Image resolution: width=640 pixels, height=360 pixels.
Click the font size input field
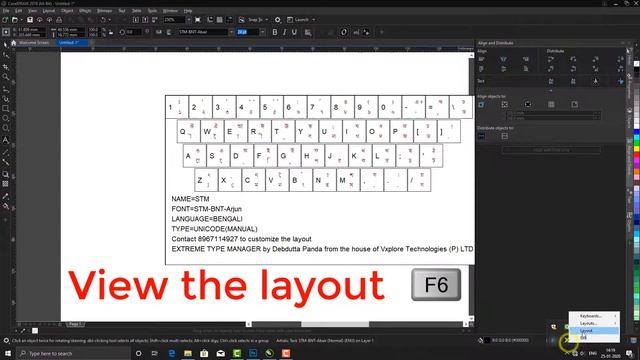point(247,32)
